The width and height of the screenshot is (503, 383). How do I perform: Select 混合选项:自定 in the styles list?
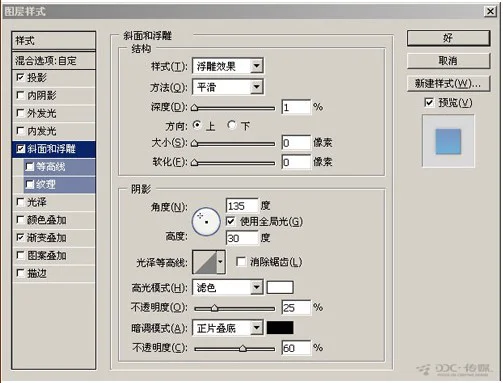[x=54, y=61]
